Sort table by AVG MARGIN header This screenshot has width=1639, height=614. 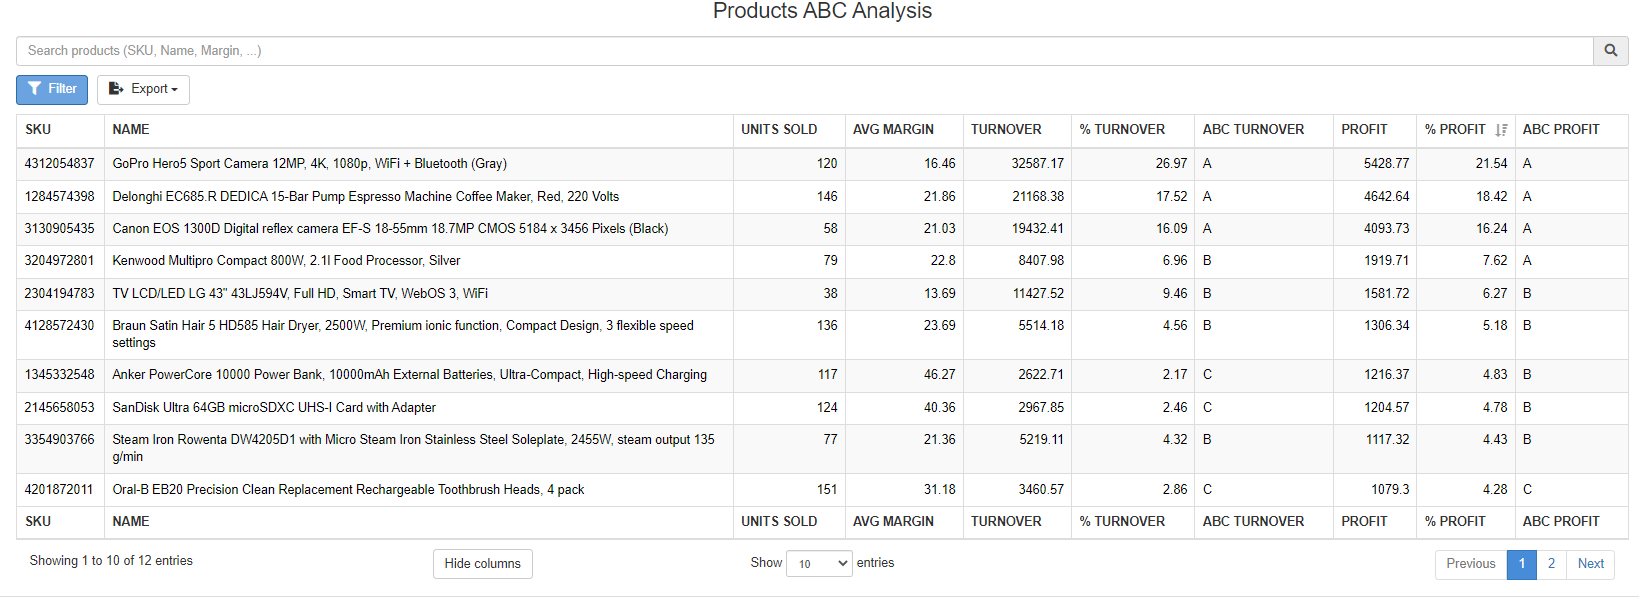click(x=893, y=130)
